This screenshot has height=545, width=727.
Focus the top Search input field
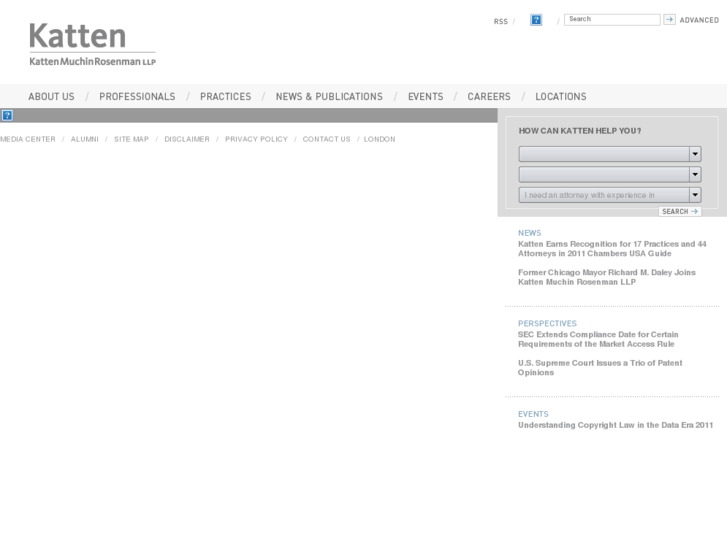(x=612, y=19)
